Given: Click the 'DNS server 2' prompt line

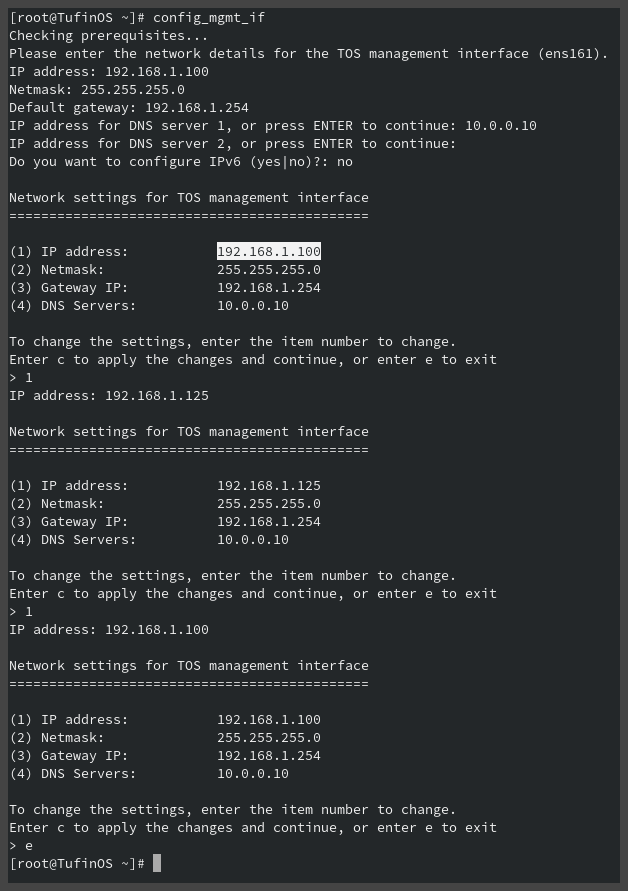Looking at the screenshot, I should click(x=232, y=144).
